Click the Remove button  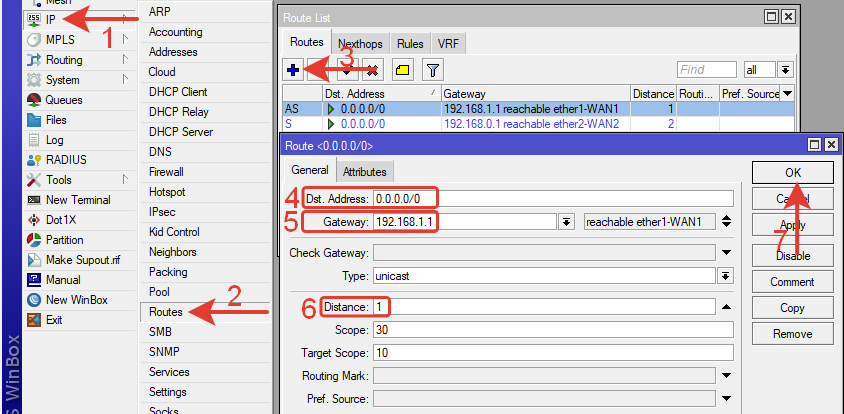click(793, 334)
